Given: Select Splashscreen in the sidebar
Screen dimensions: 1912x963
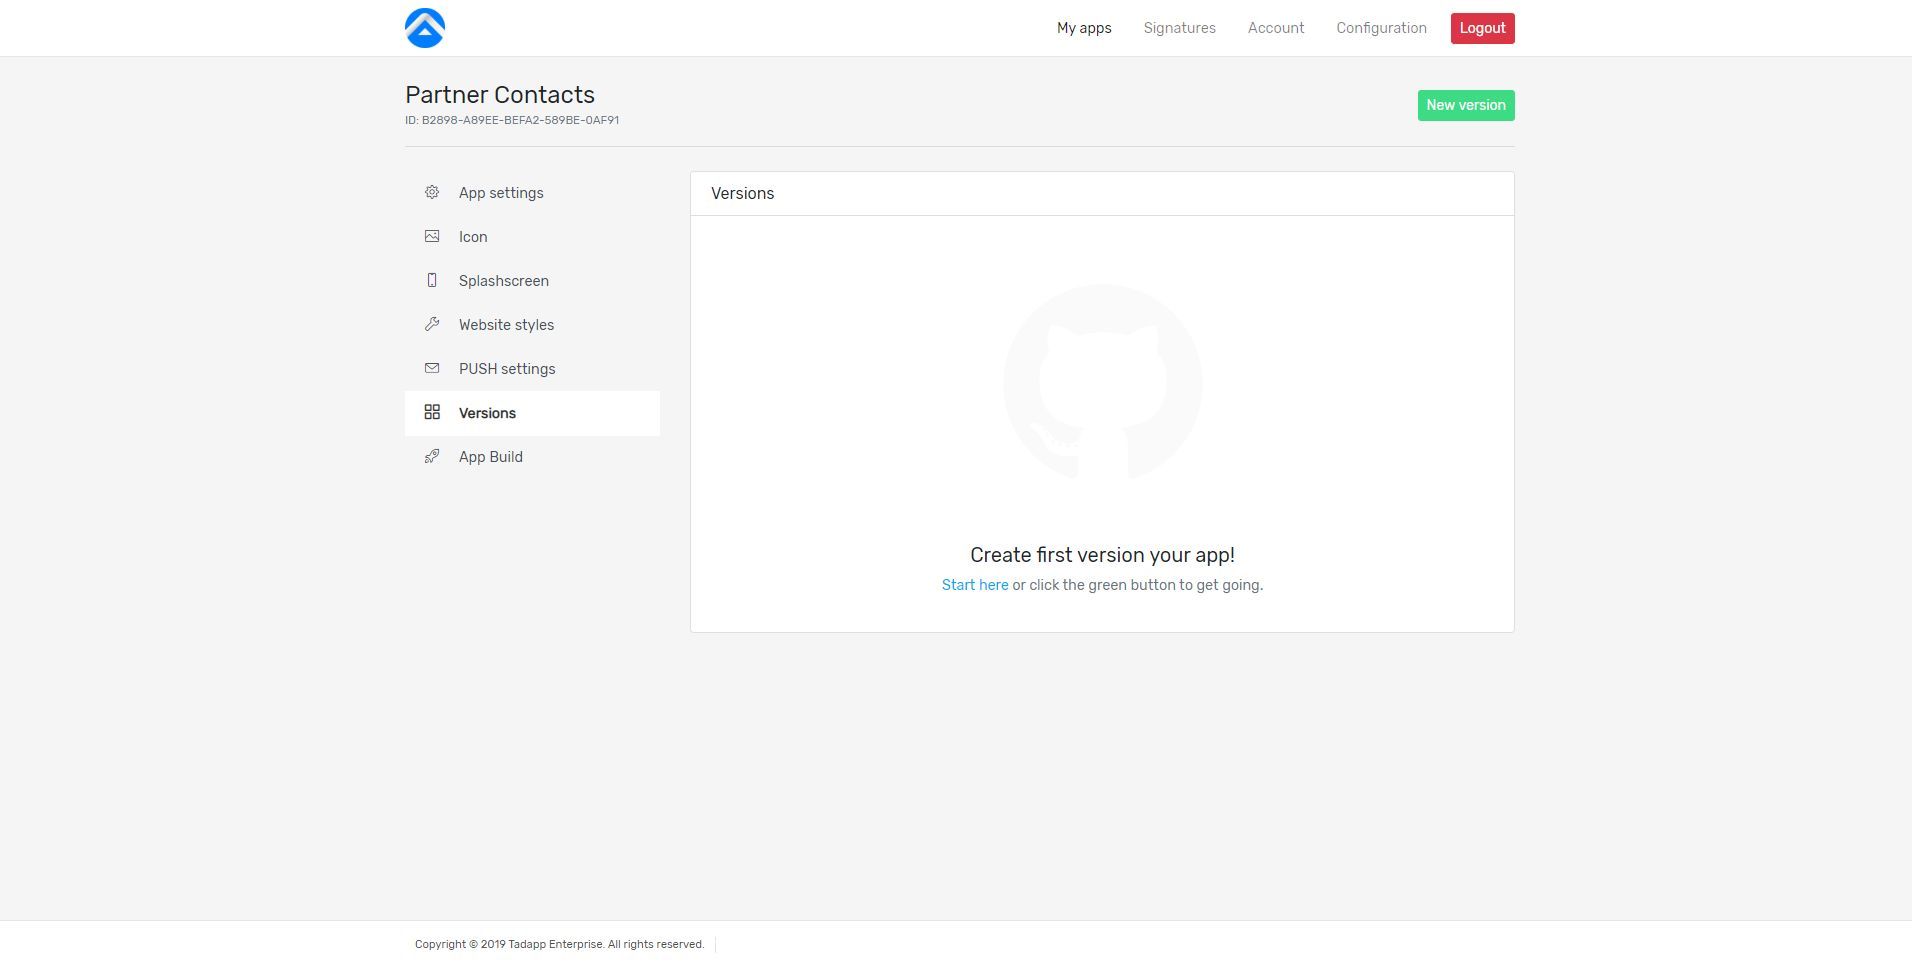Looking at the screenshot, I should [x=503, y=281].
